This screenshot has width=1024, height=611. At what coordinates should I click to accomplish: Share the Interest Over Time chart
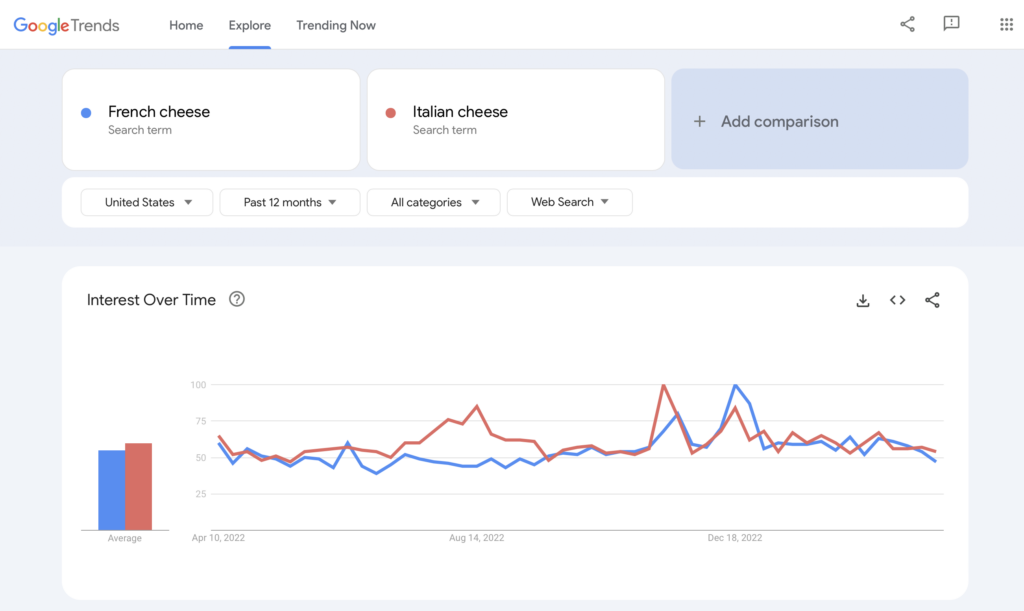(932, 300)
